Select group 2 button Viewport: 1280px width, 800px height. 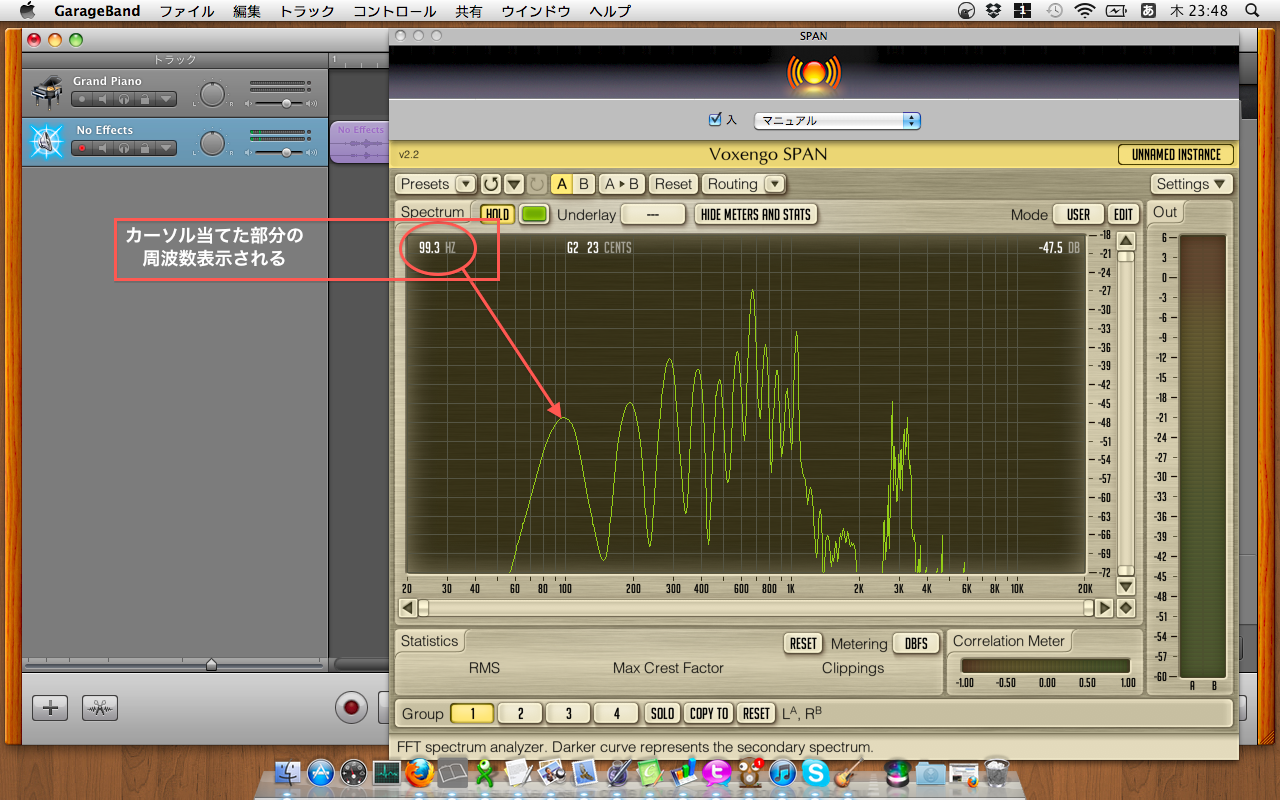pyautogui.click(x=520, y=713)
